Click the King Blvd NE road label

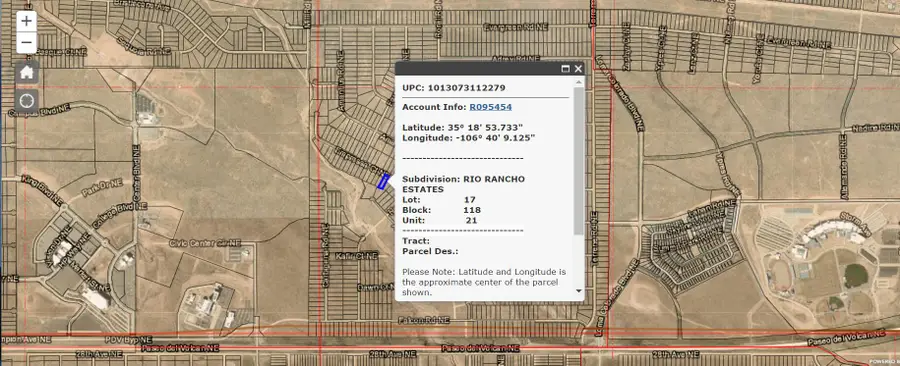pyautogui.click(x=41, y=190)
